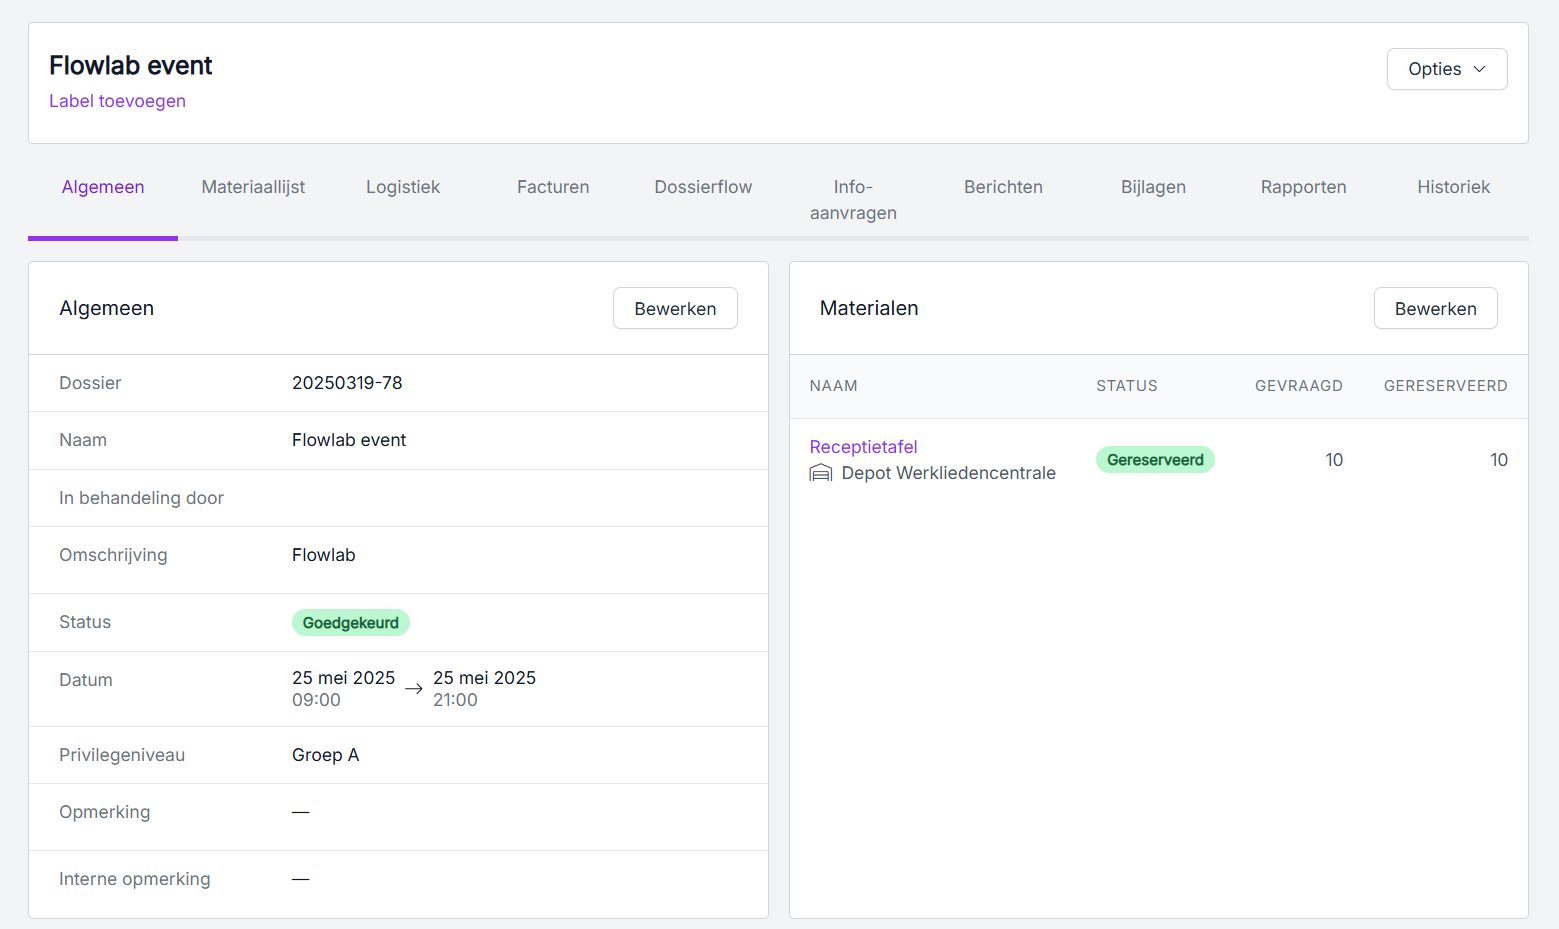Click the Label toevoegen link
The image size is (1559, 929).
click(117, 101)
